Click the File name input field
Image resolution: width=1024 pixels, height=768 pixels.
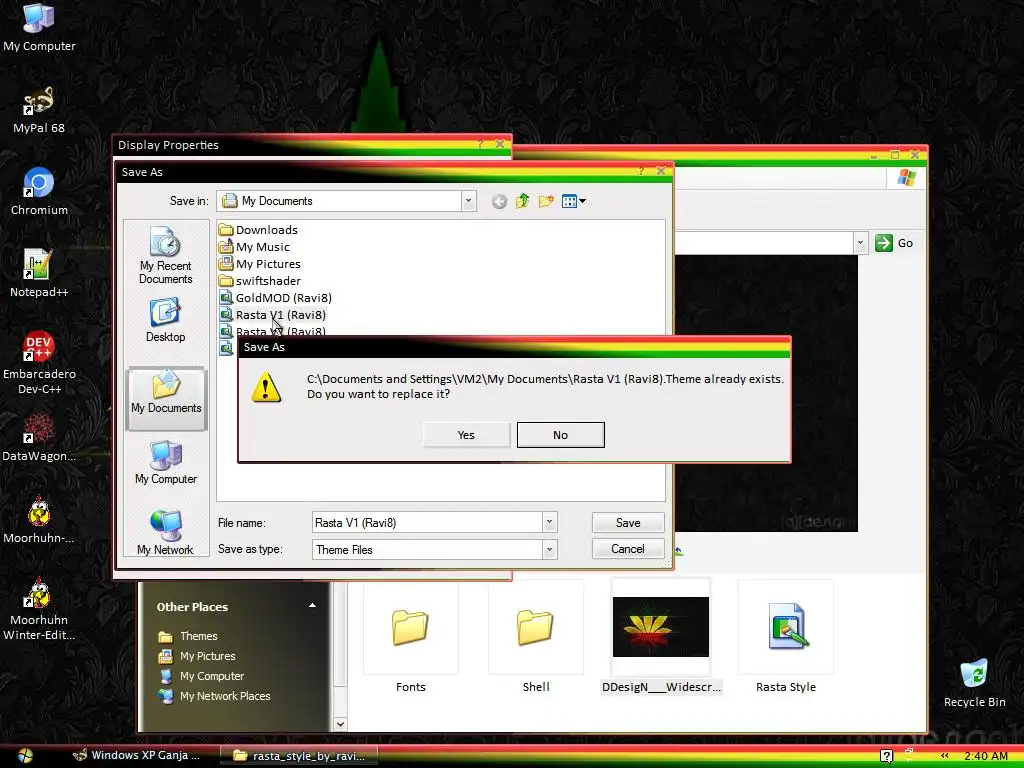tap(427, 522)
